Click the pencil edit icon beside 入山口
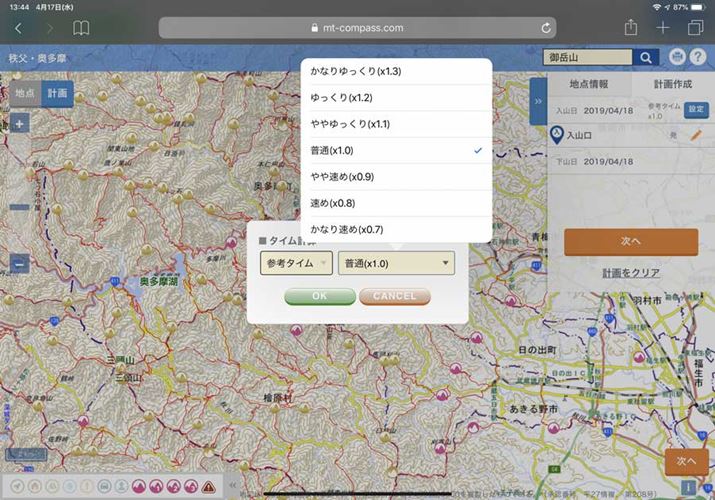The height and width of the screenshot is (500, 715). point(696,134)
